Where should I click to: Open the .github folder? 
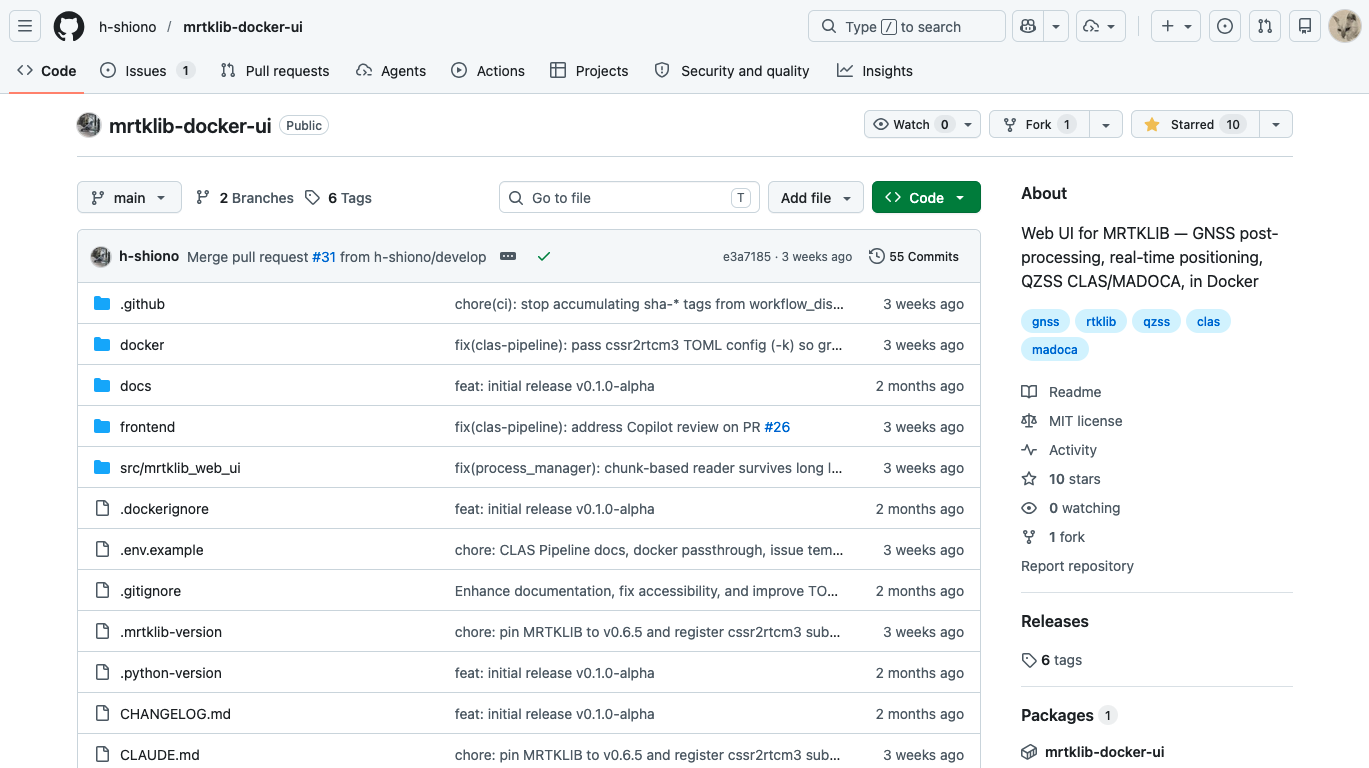tap(142, 304)
